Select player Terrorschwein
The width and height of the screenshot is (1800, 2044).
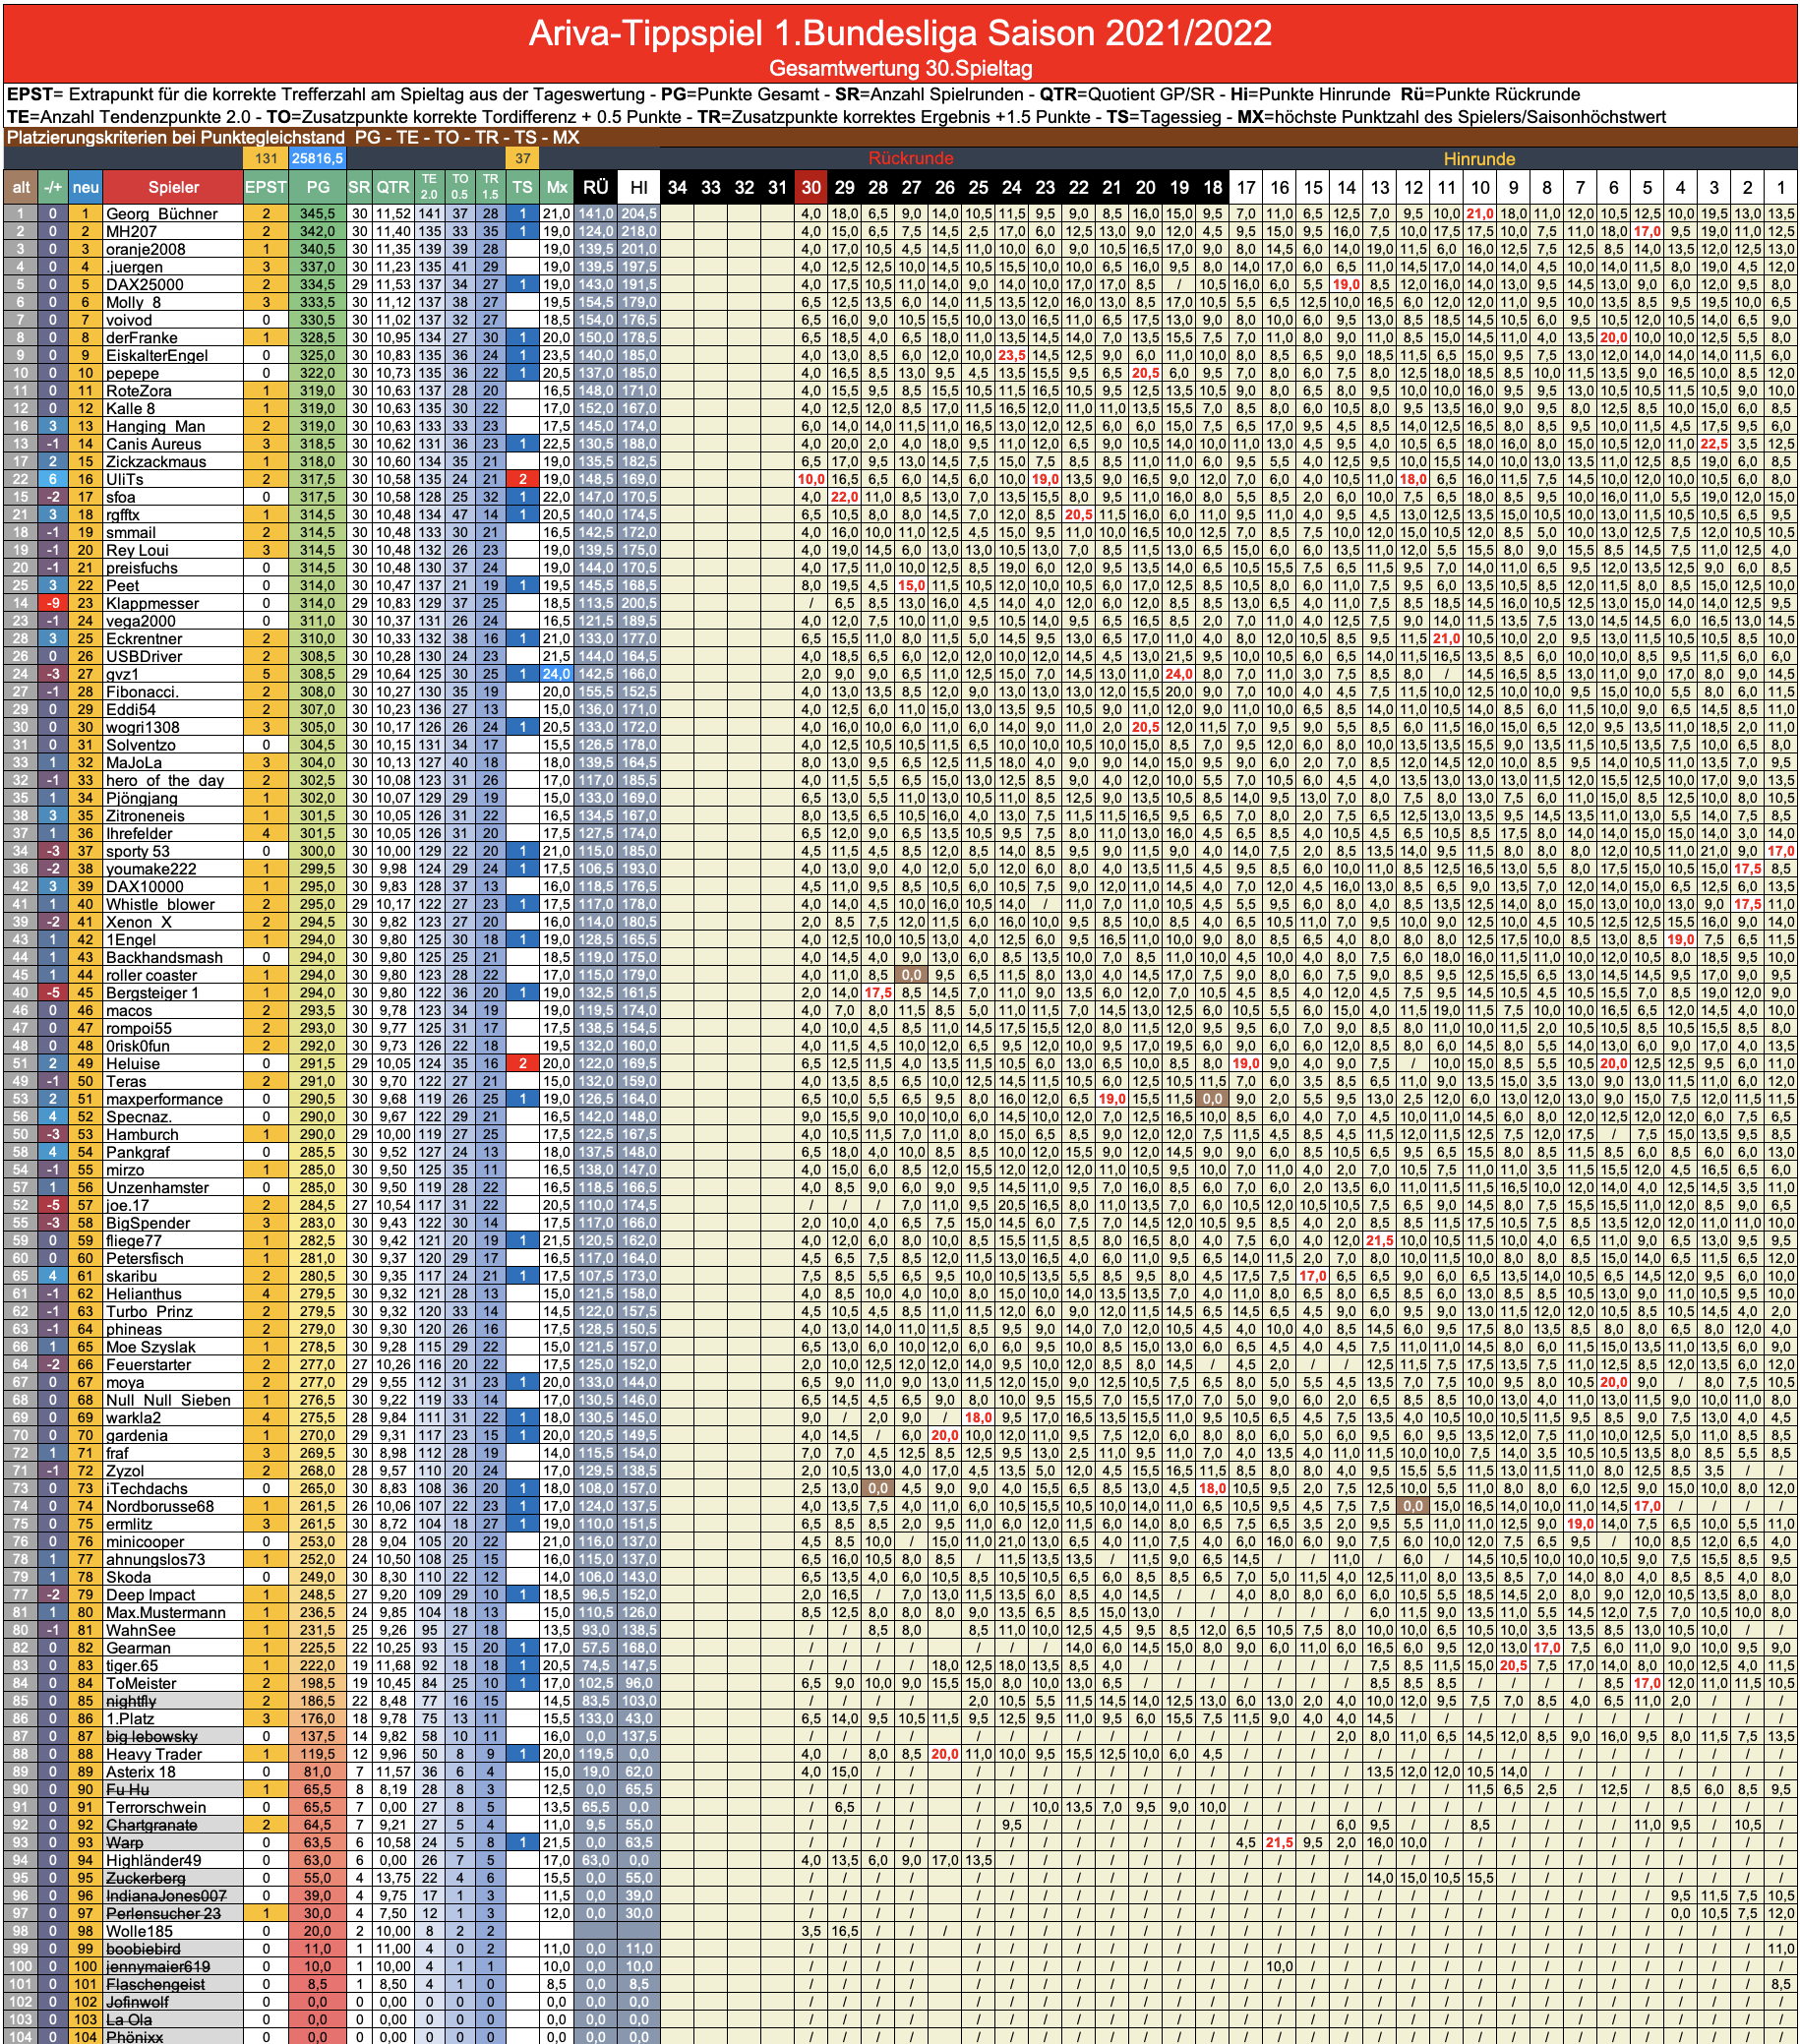[156, 1808]
